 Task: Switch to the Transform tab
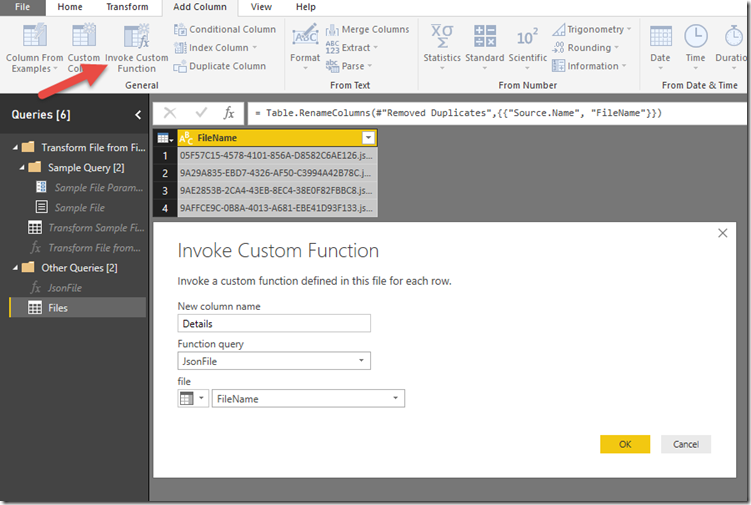(128, 7)
